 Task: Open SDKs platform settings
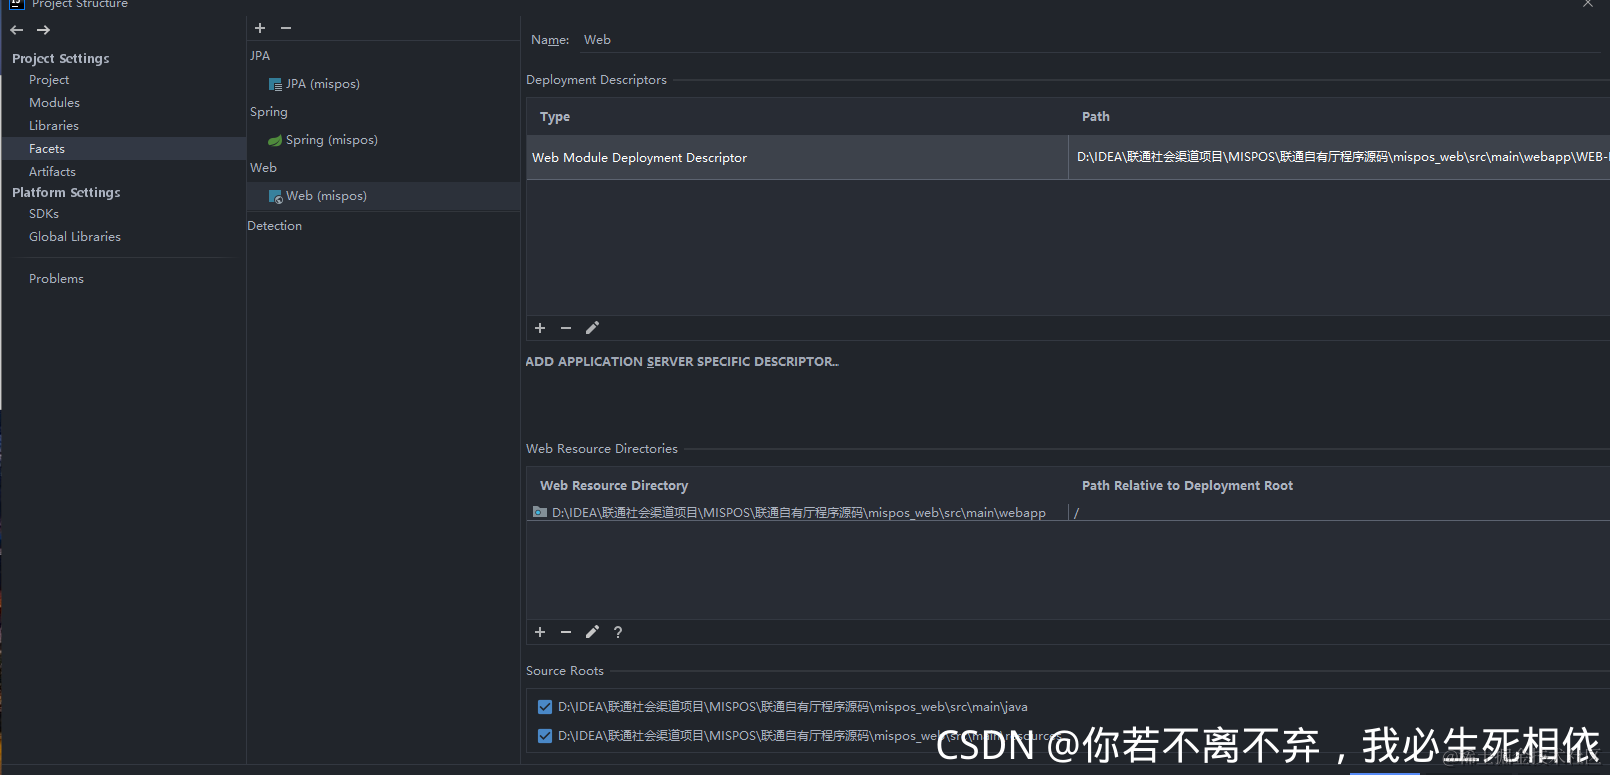tap(44, 214)
